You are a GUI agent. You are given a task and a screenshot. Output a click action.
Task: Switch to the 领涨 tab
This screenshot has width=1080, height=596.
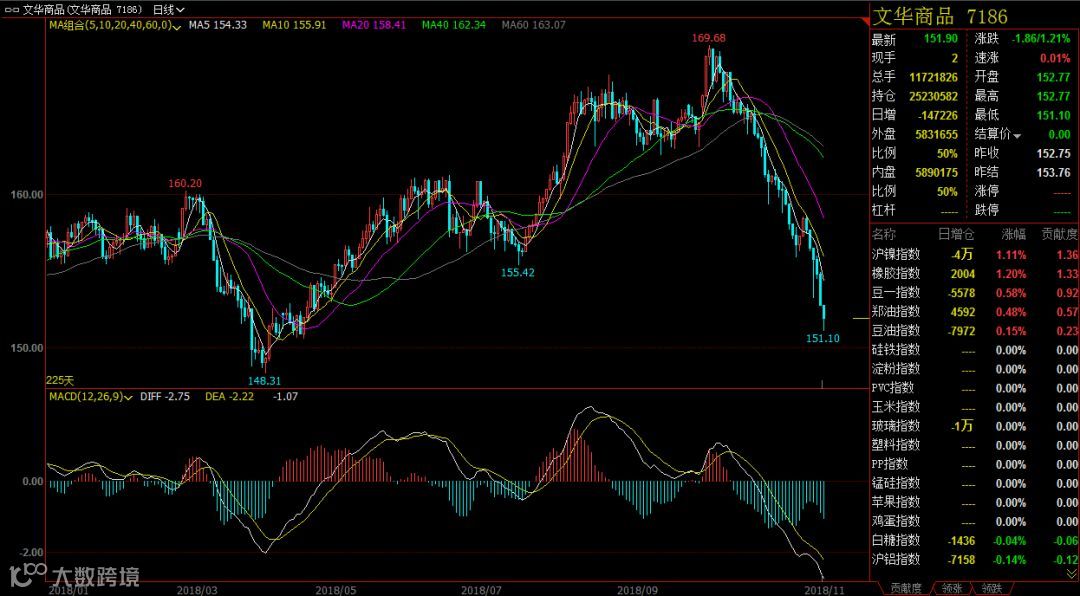click(950, 588)
